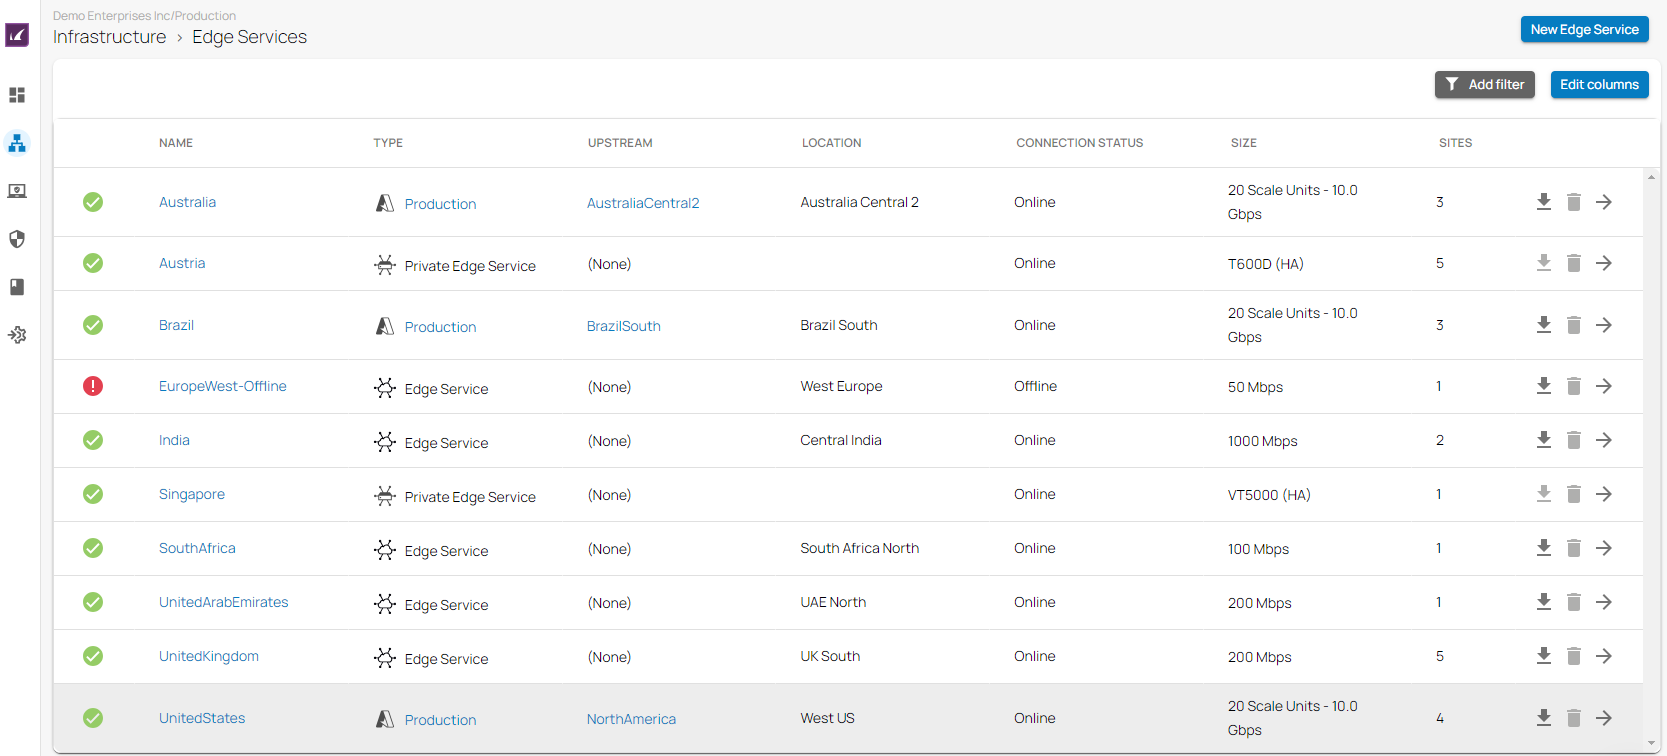
Task: Open the Dashboard icon in sidebar
Action: coord(17,95)
